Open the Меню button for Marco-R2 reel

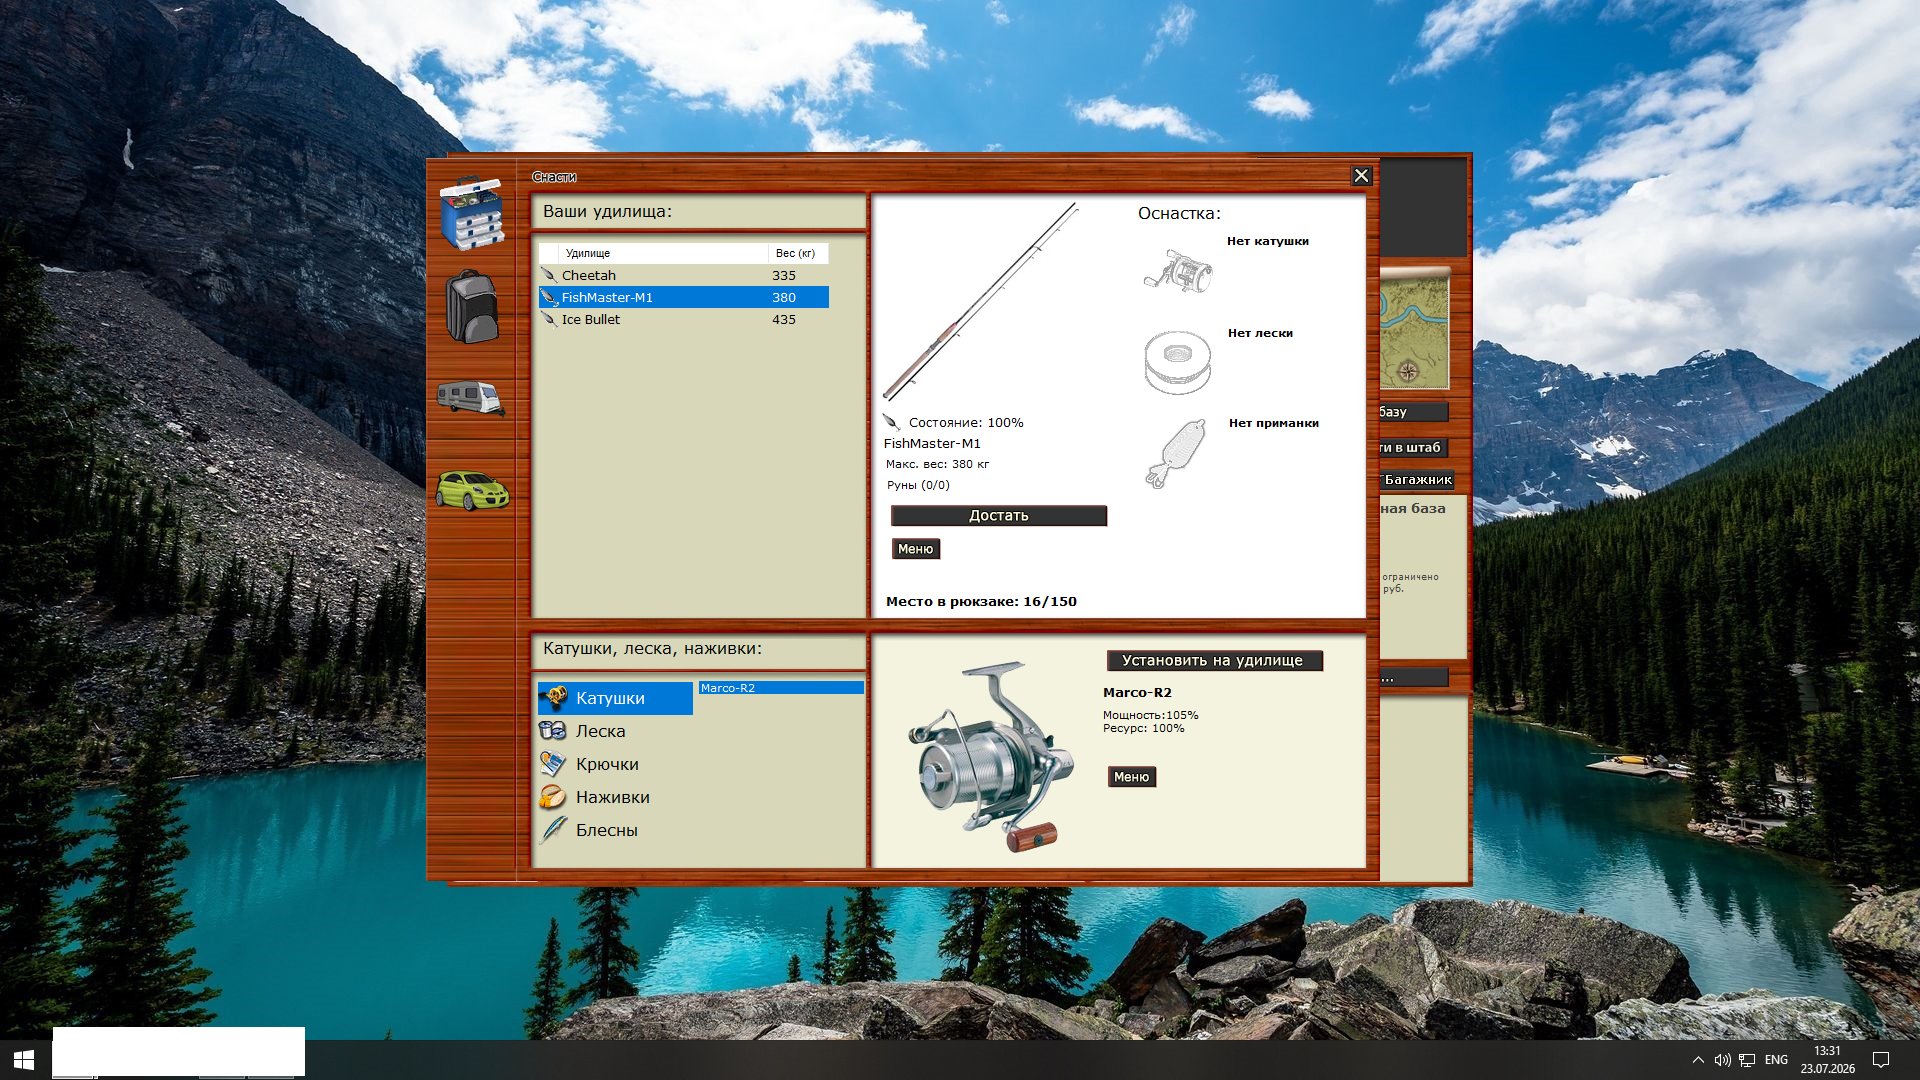1132,777
